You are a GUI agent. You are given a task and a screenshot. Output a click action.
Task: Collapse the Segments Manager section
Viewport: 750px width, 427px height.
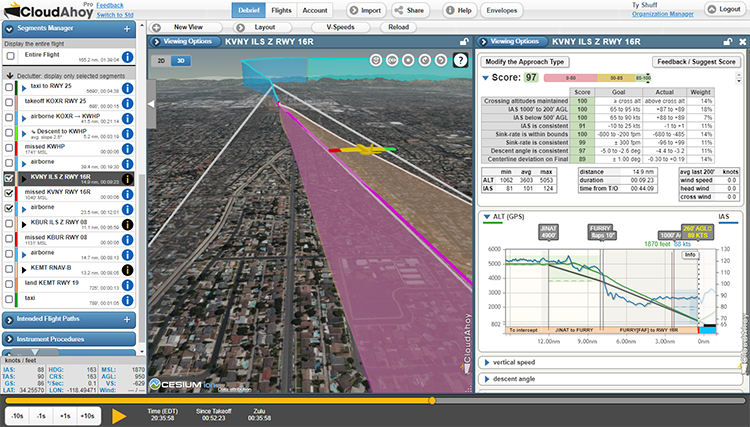point(9,29)
